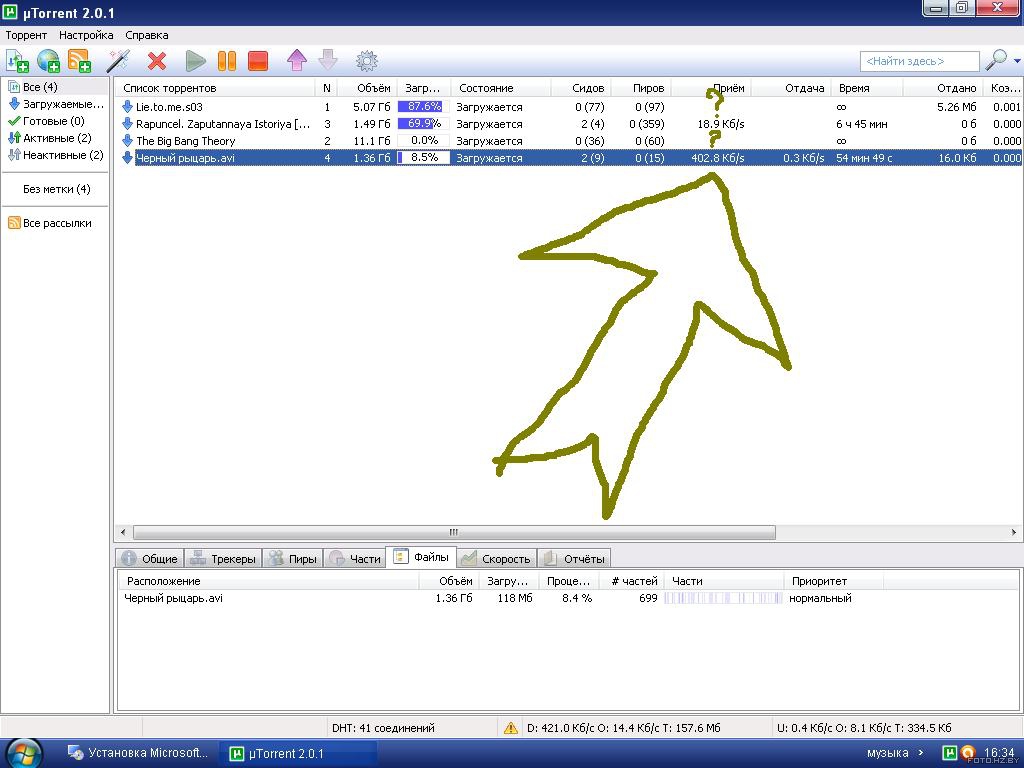Sort by Список торрентов column header

click(x=216, y=88)
